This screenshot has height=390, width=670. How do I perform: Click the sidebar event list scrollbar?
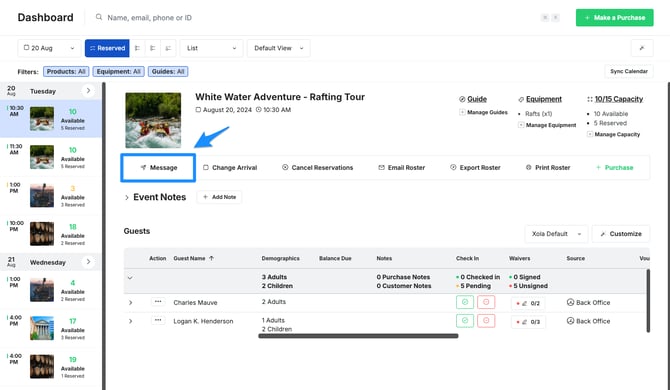103,236
